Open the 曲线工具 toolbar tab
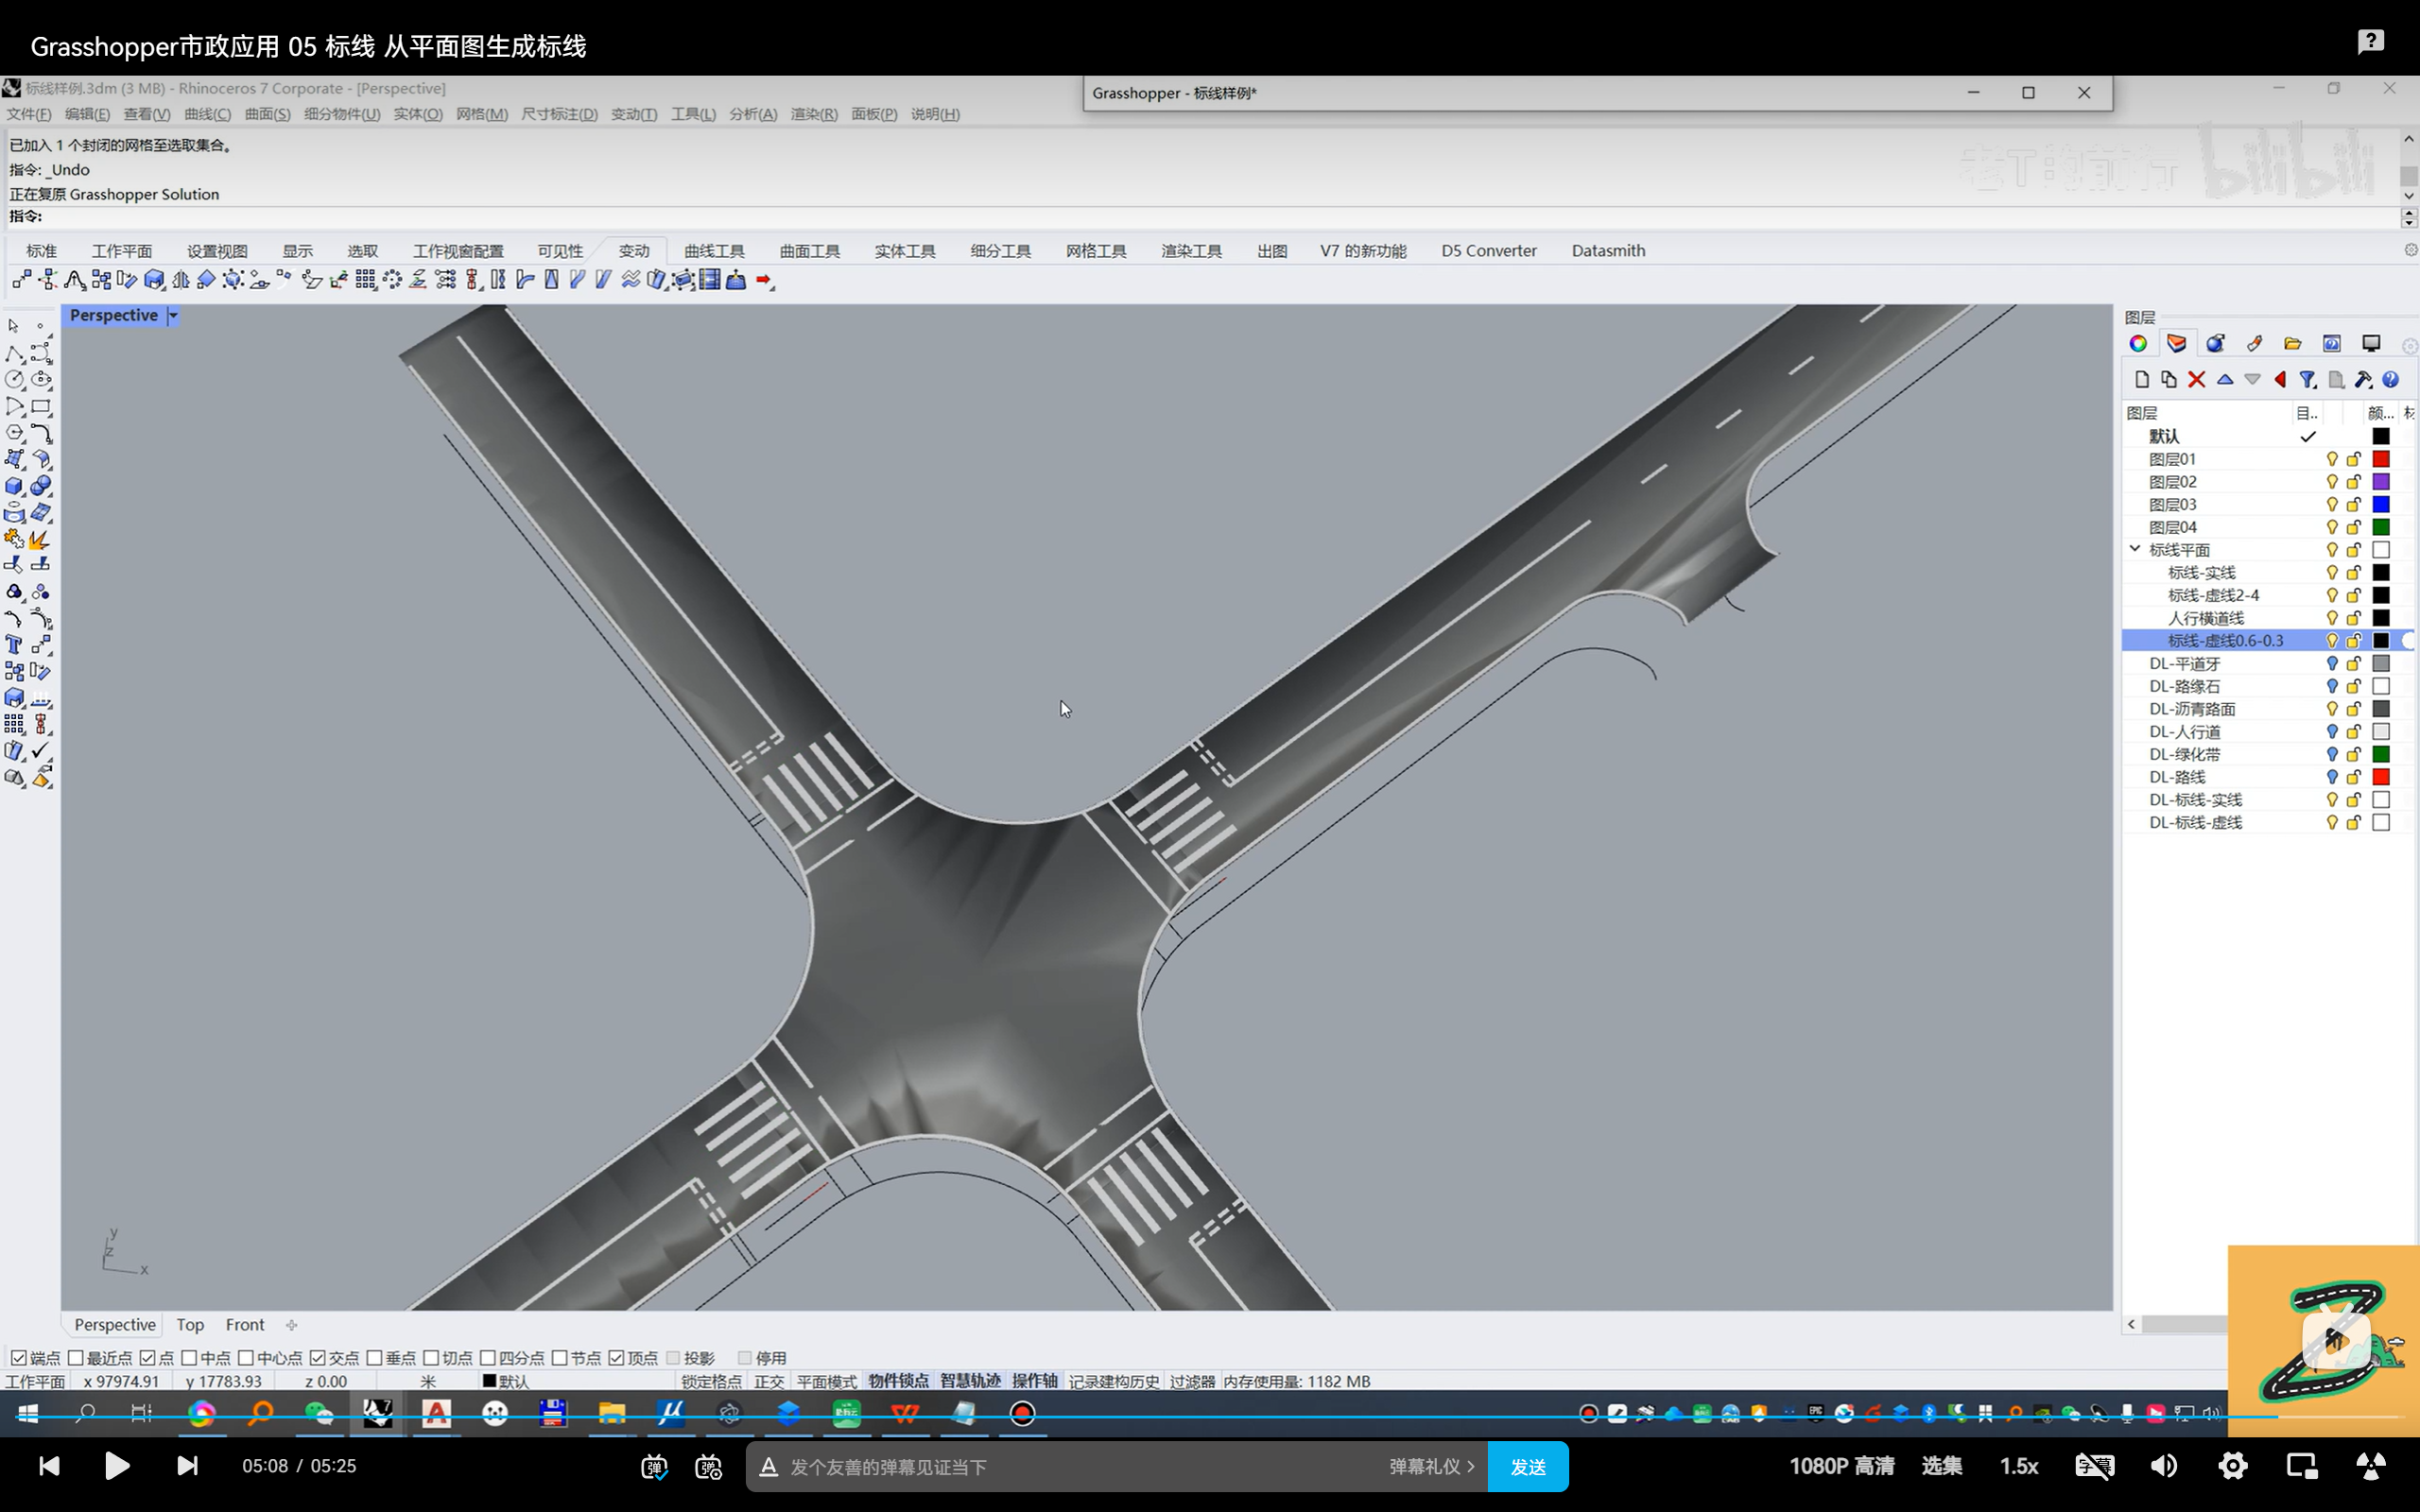Viewport: 2420px width, 1512px height. (x=714, y=251)
